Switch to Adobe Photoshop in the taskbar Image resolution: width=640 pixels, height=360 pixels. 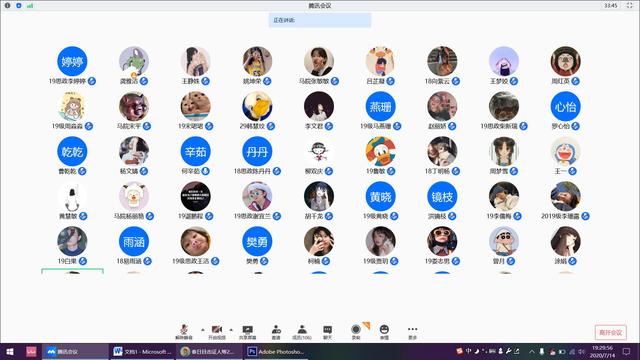point(276,351)
